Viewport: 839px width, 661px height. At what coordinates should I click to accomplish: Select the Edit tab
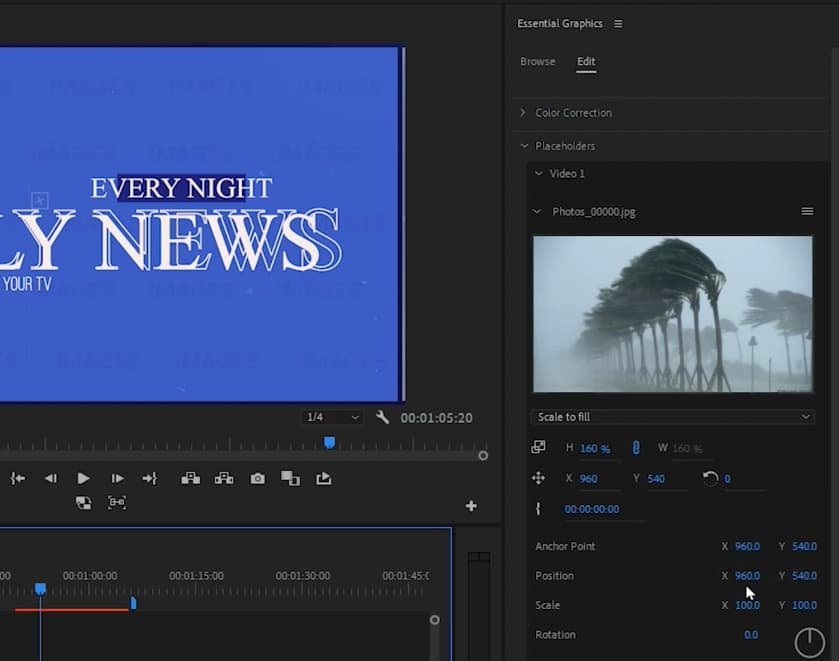(x=586, y=62)
